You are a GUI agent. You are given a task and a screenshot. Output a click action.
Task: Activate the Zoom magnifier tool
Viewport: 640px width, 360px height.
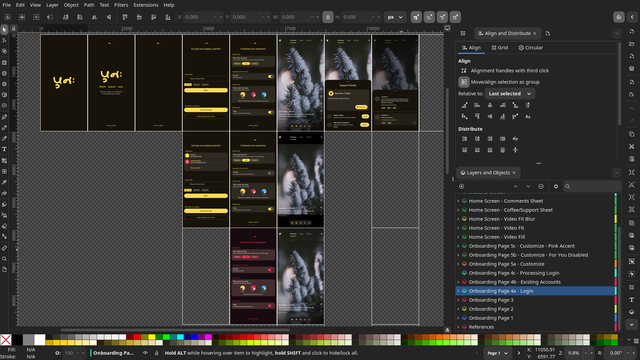4,259
